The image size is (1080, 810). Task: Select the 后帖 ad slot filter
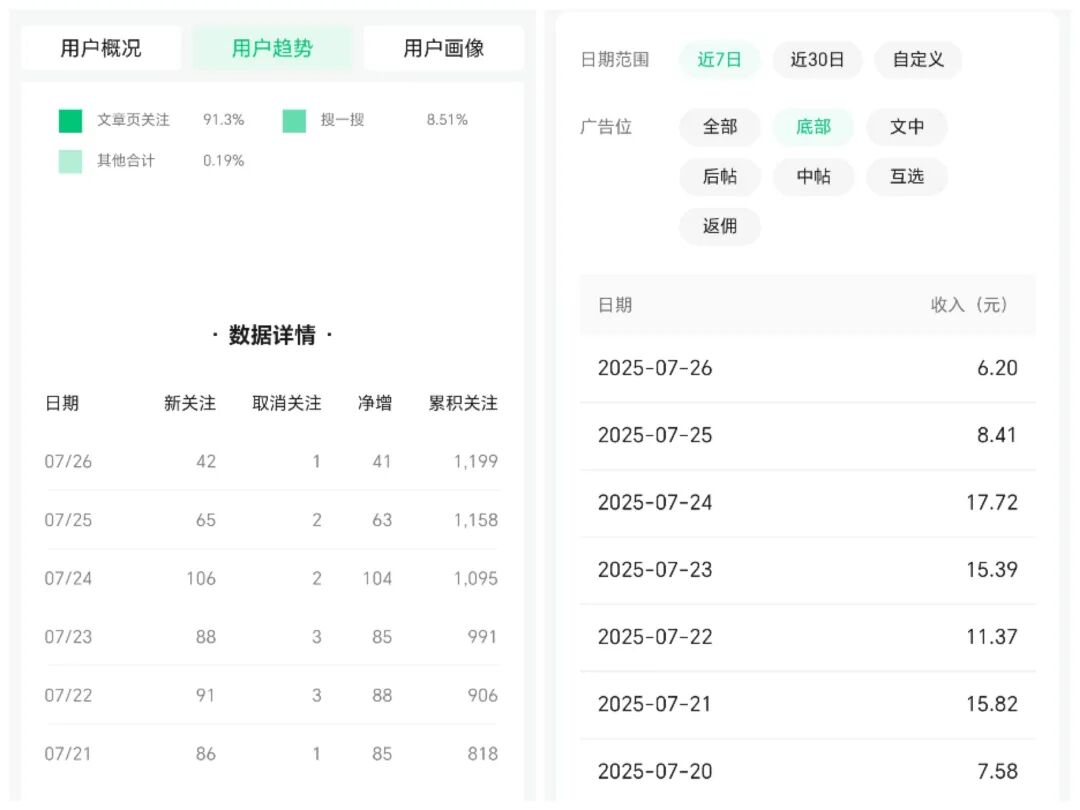[x=719, y=177]
